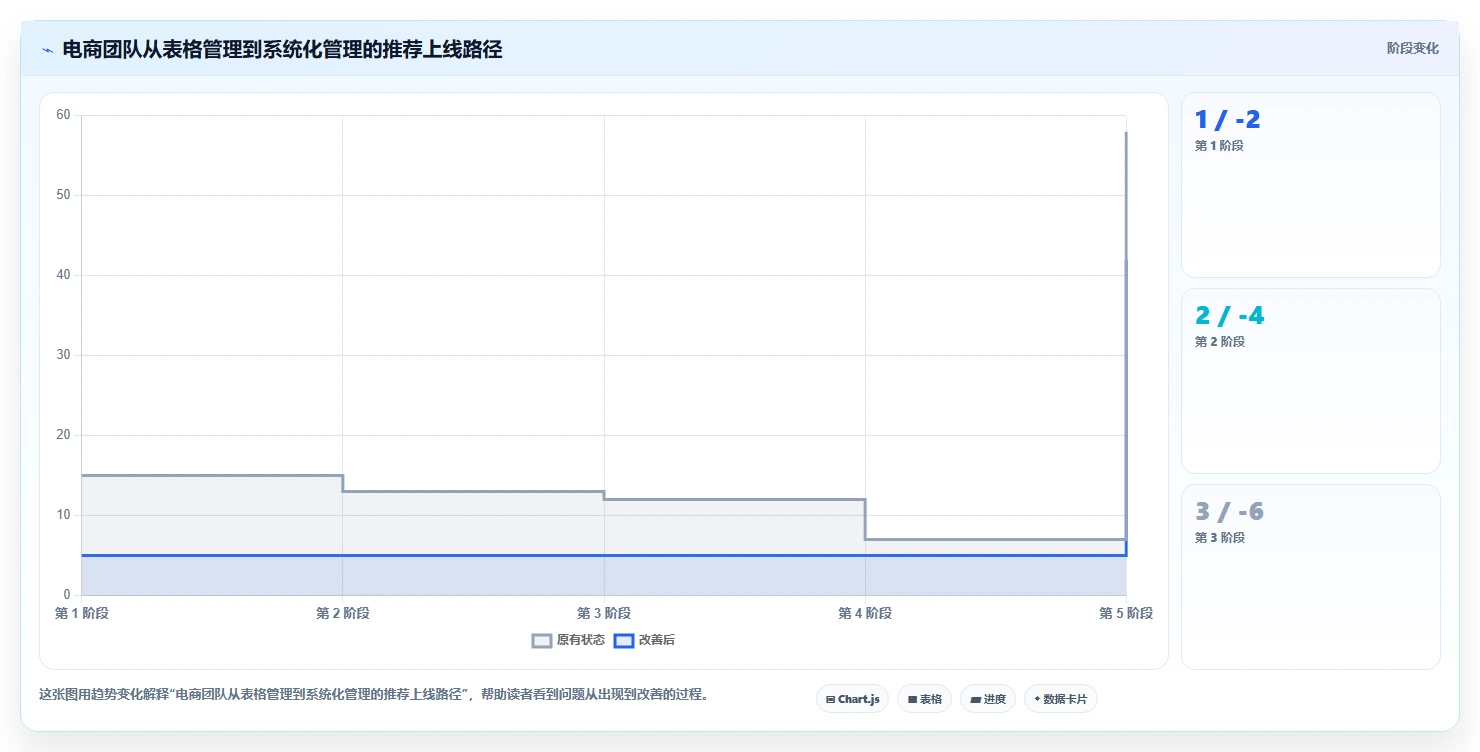Click the icon inside the Chart.js chip
Screen dimensions: 1480x752
(x=830, y=700)
